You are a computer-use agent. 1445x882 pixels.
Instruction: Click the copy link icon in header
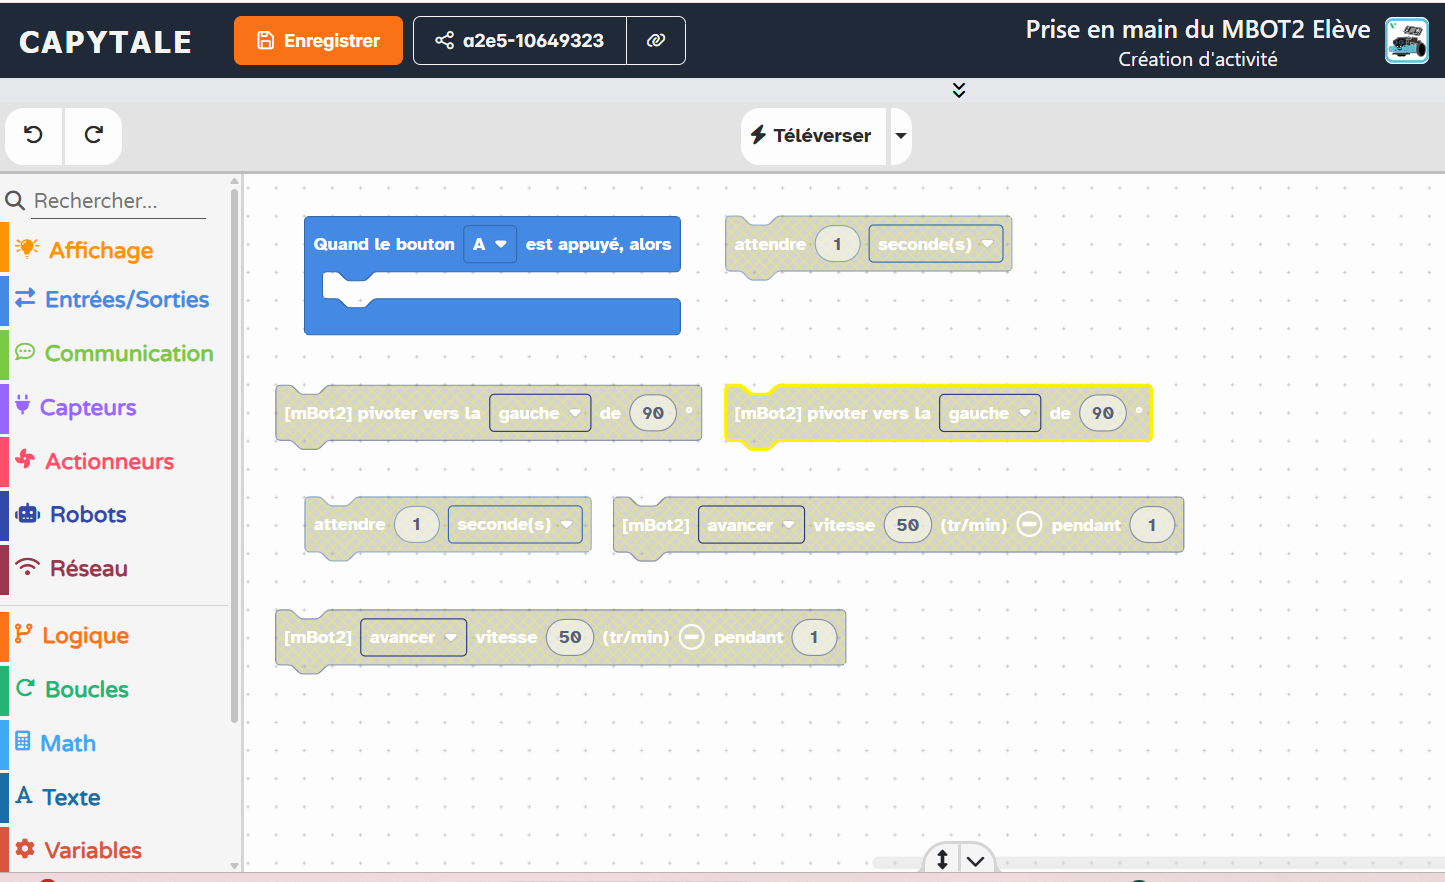tap(656, 41)
